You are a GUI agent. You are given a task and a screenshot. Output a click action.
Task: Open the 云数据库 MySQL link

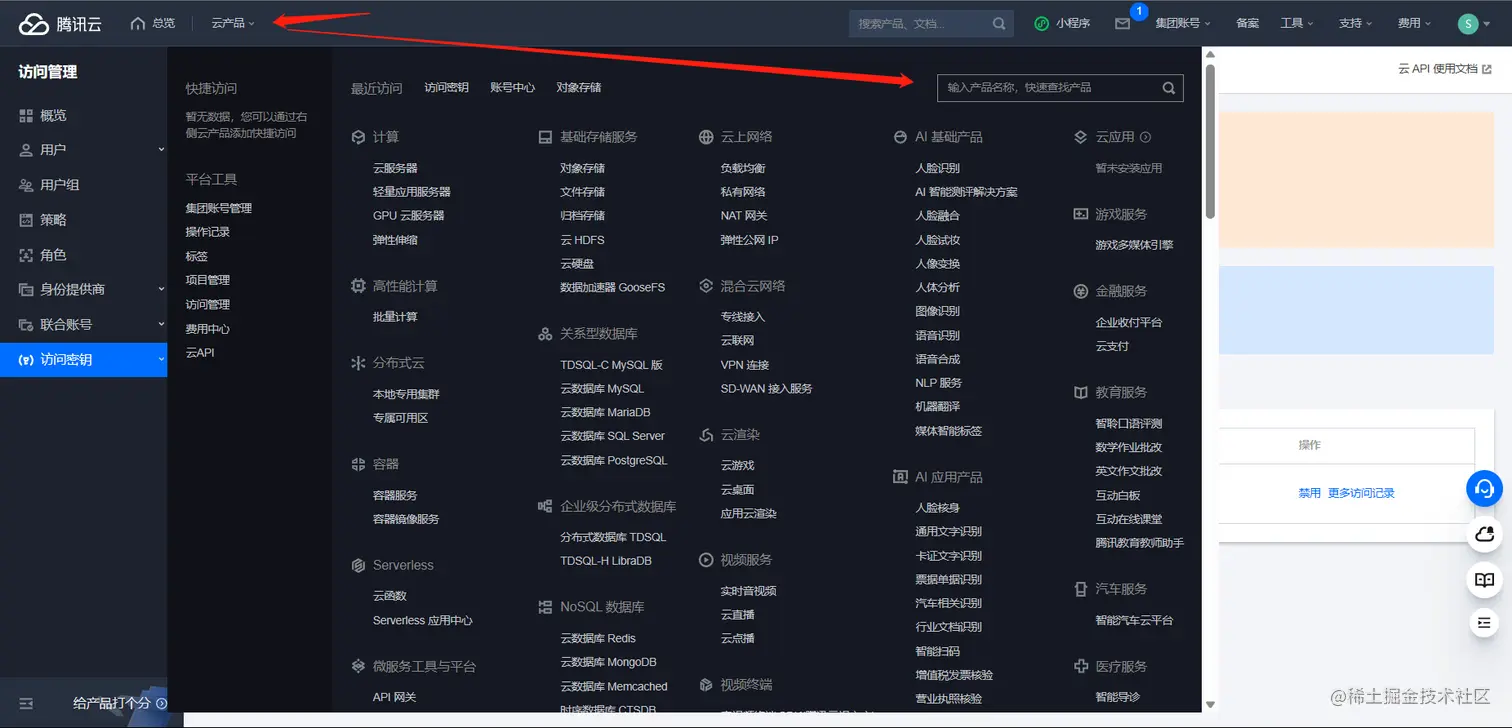(x=602, y=389)
